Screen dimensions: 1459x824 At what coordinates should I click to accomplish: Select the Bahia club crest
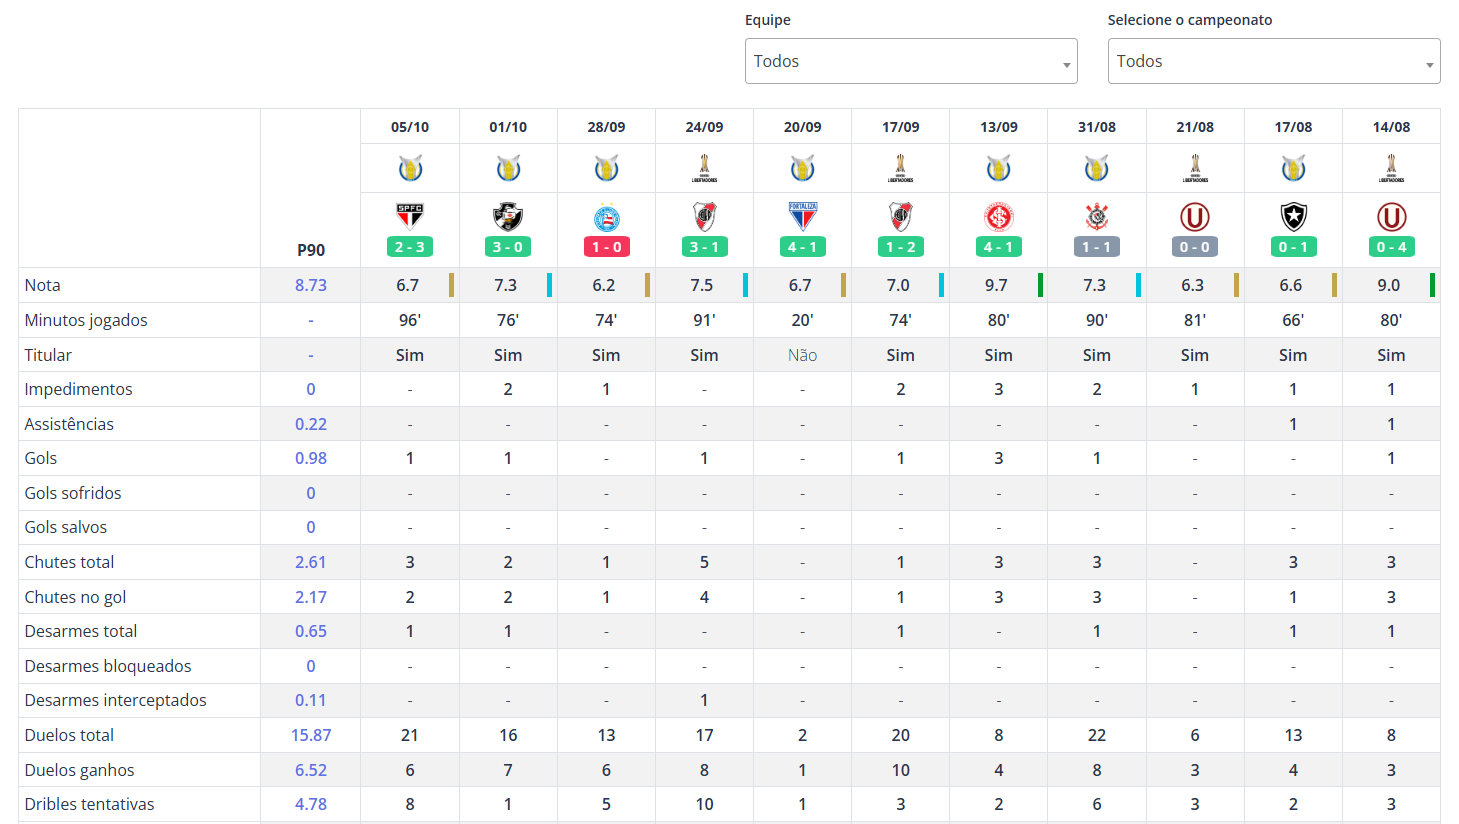point(606,218)
